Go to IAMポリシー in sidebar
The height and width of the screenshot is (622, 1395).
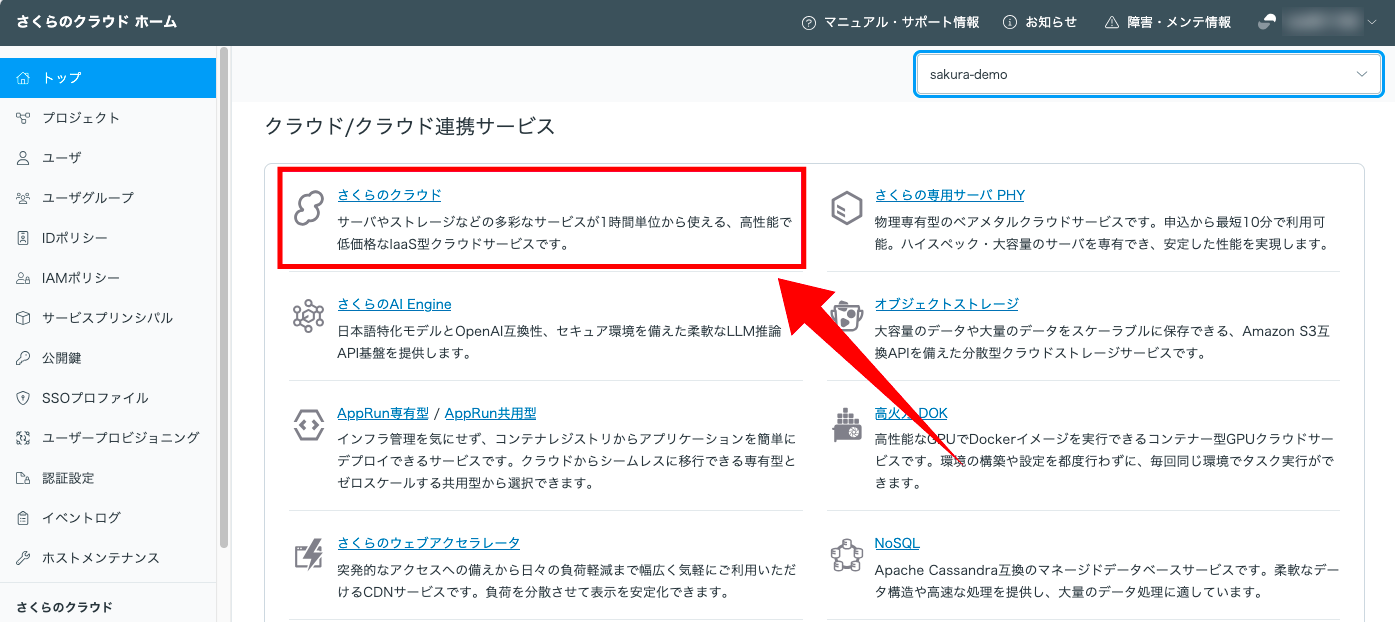(x=80, y=278)
